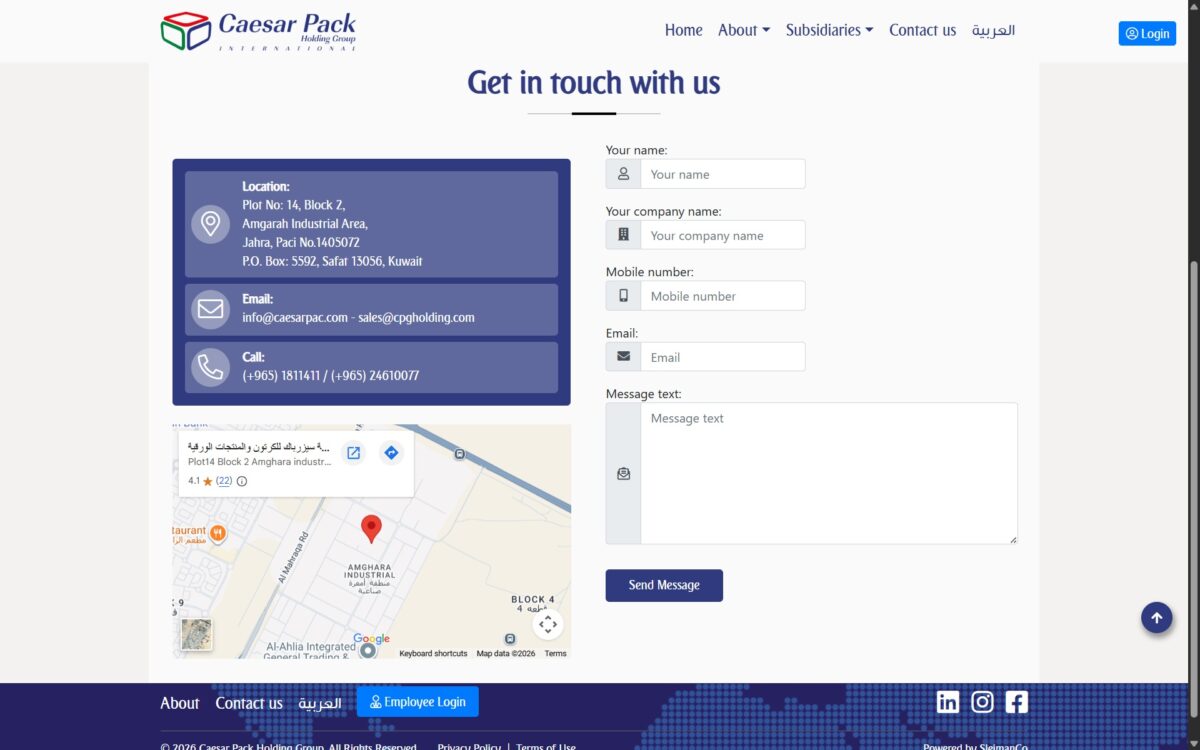Open Contact us link in footer
The width and height of the screenshot is (1200, 750).
click(x=249, y=703)
